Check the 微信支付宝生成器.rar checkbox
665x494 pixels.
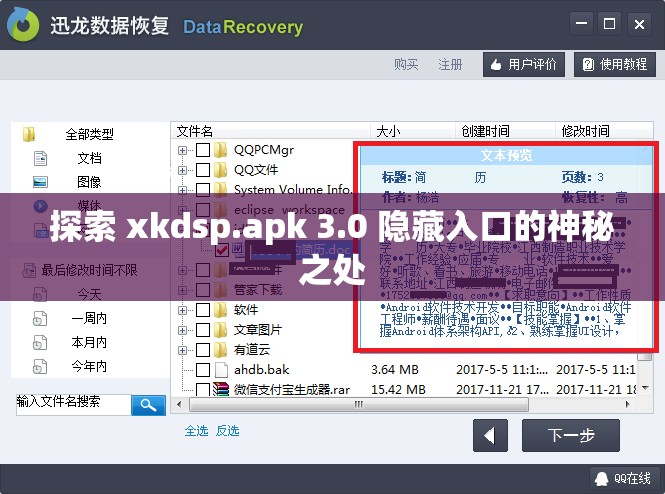[x=203, y=389]
